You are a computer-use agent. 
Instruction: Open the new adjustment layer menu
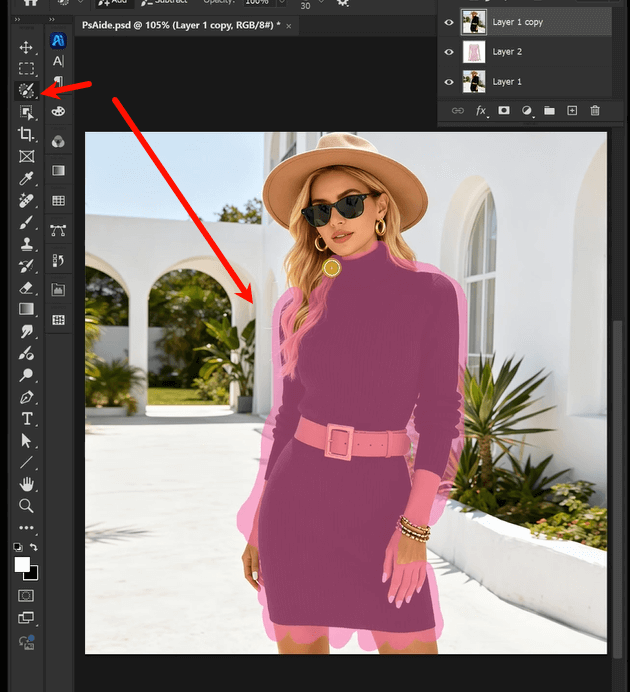[526, 110]
